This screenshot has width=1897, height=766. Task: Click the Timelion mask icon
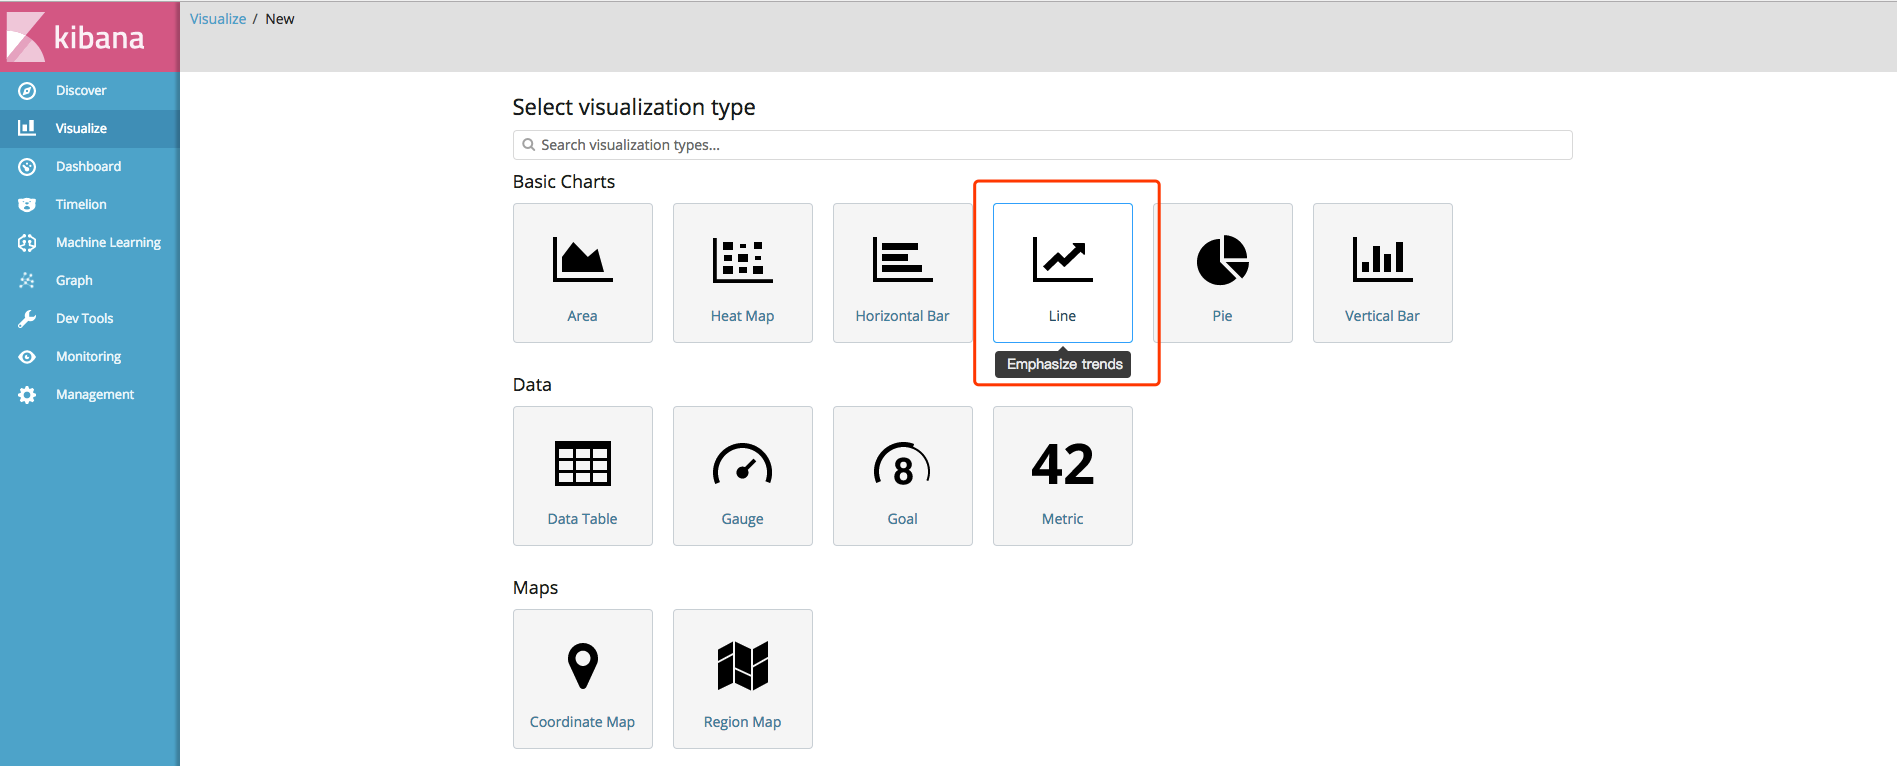27,205
